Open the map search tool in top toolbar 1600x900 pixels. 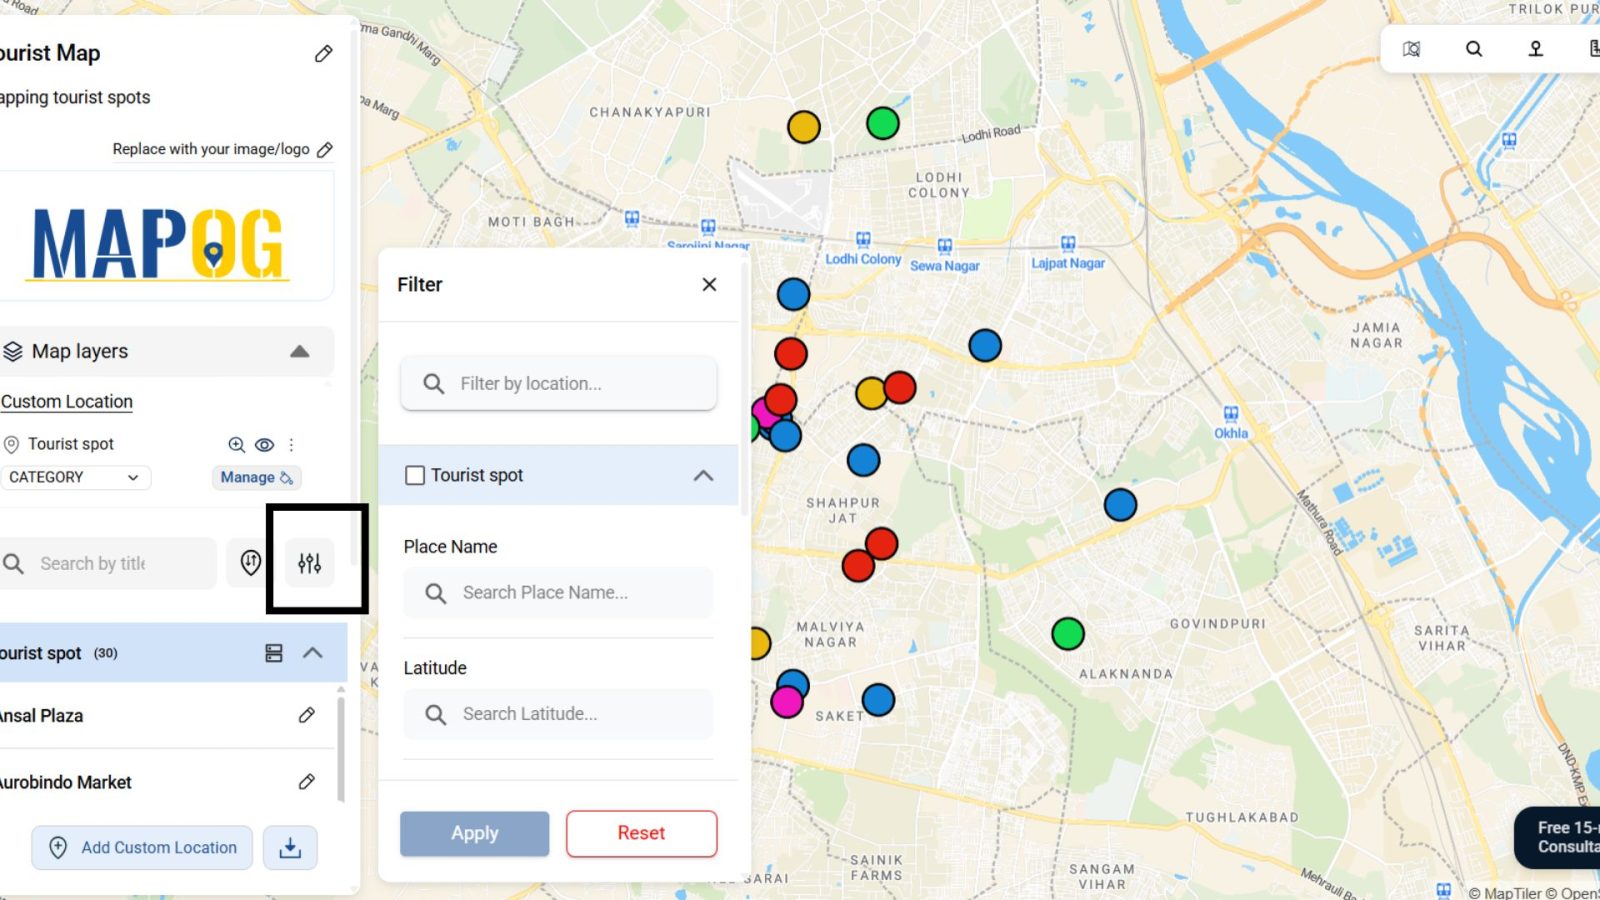coord(1473,49)
